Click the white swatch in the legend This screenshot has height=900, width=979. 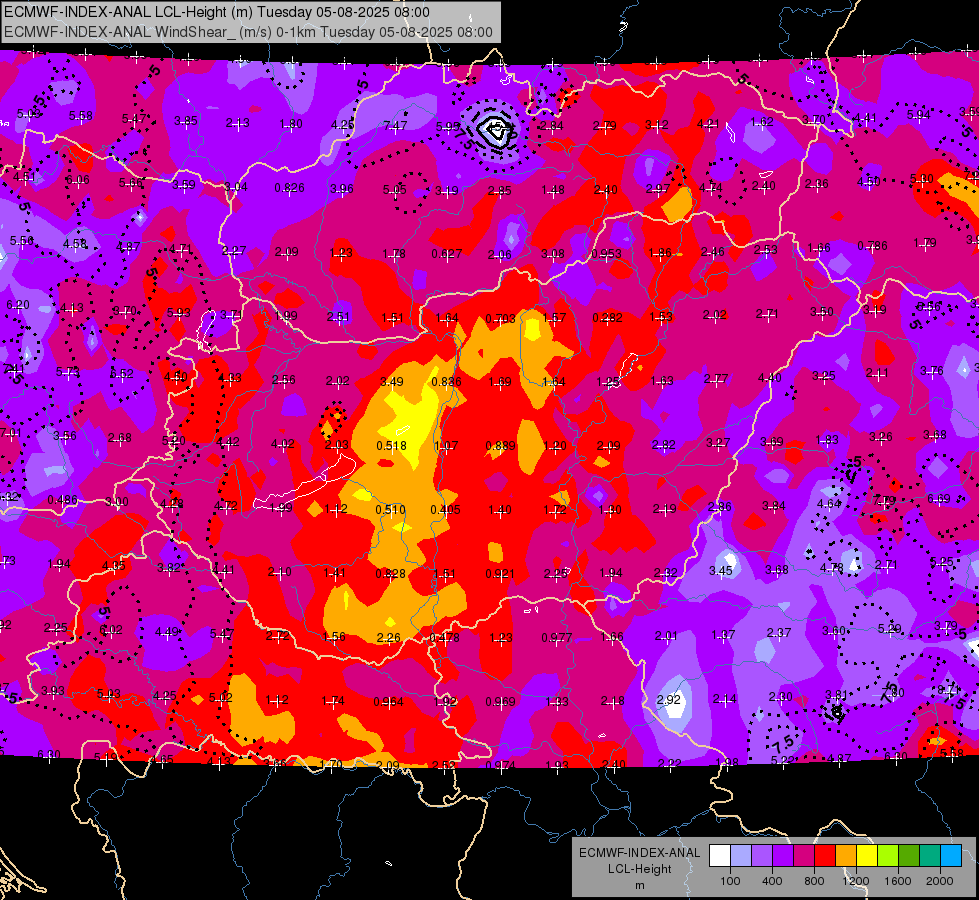coord(720,856)
